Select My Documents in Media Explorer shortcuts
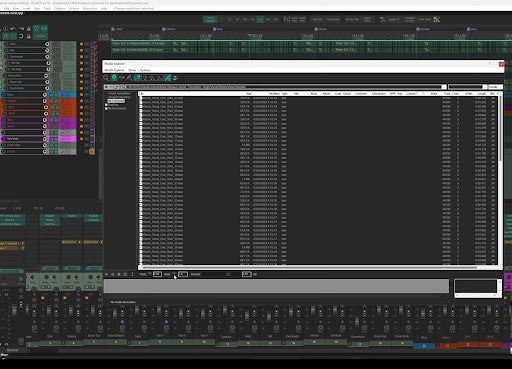Image resolution: width=512 pixels, height=369 pixels. (x=116, y=108)
